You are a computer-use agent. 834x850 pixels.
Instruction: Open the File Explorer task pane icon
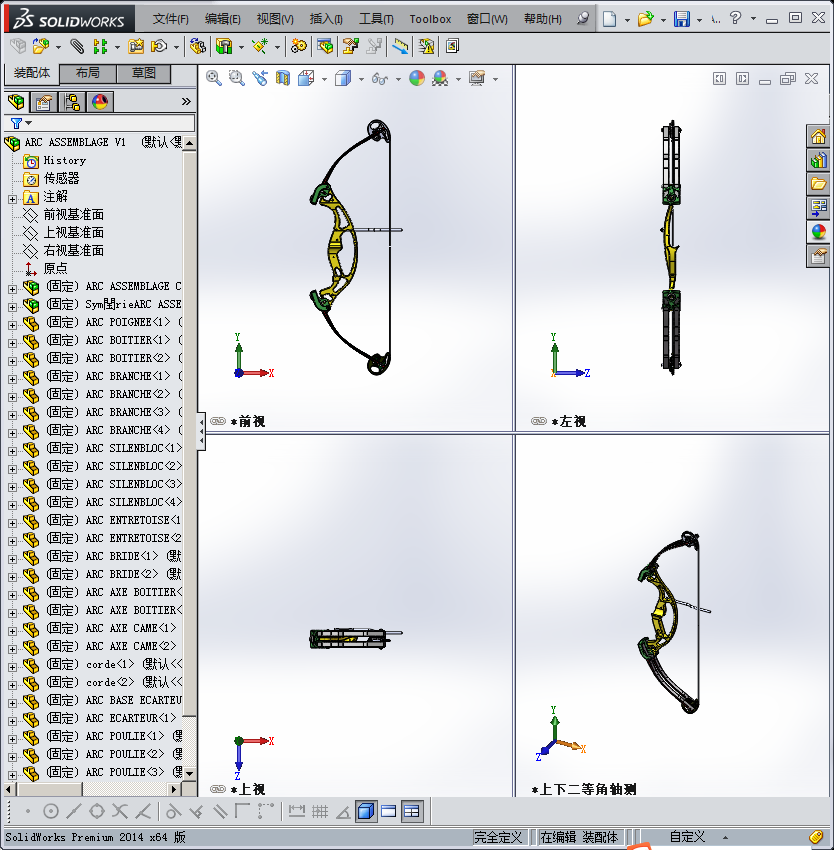[818, 184]
